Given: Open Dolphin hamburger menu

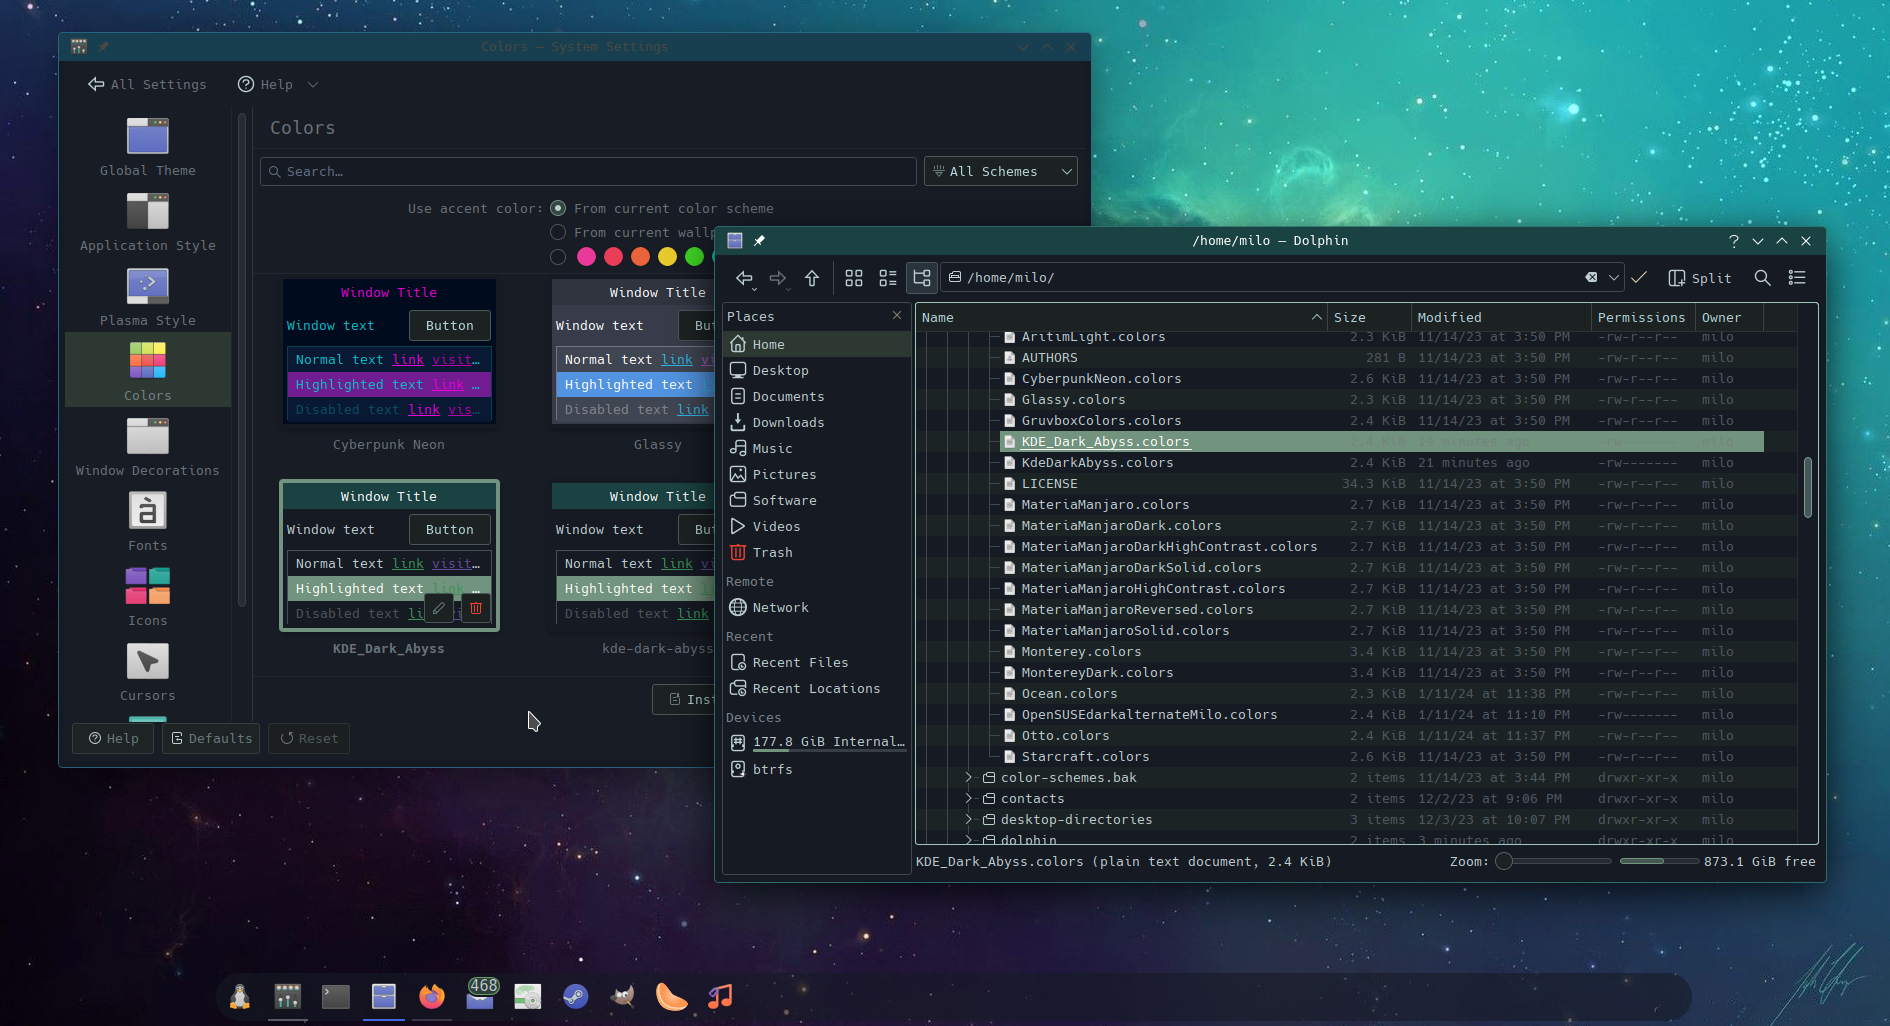Looking at the screenshot, I should [x=1797, y=278].
